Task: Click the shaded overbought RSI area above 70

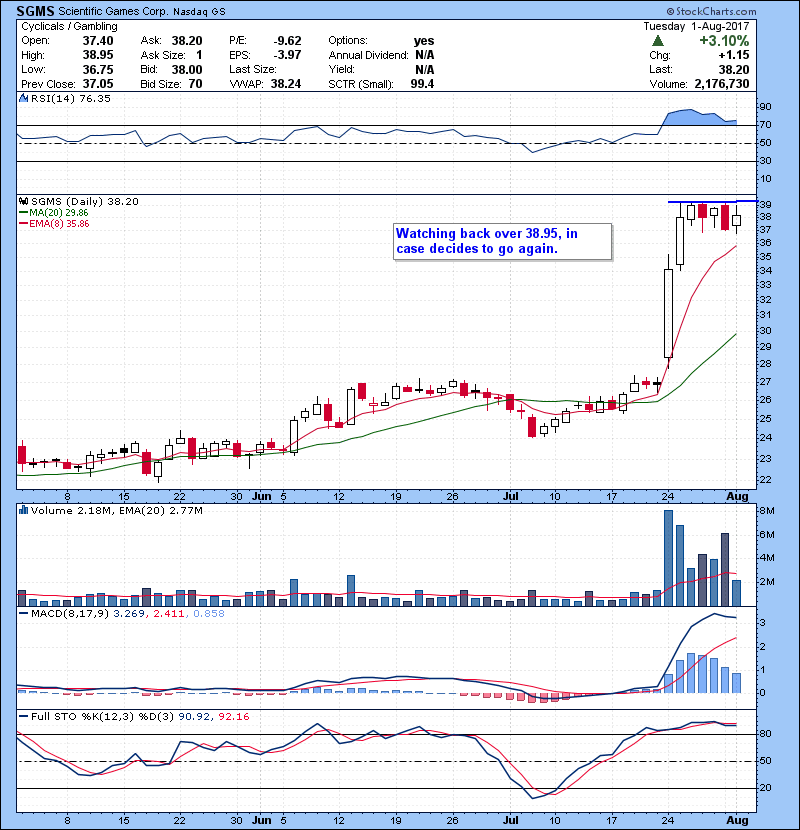Action: [699, 118]
